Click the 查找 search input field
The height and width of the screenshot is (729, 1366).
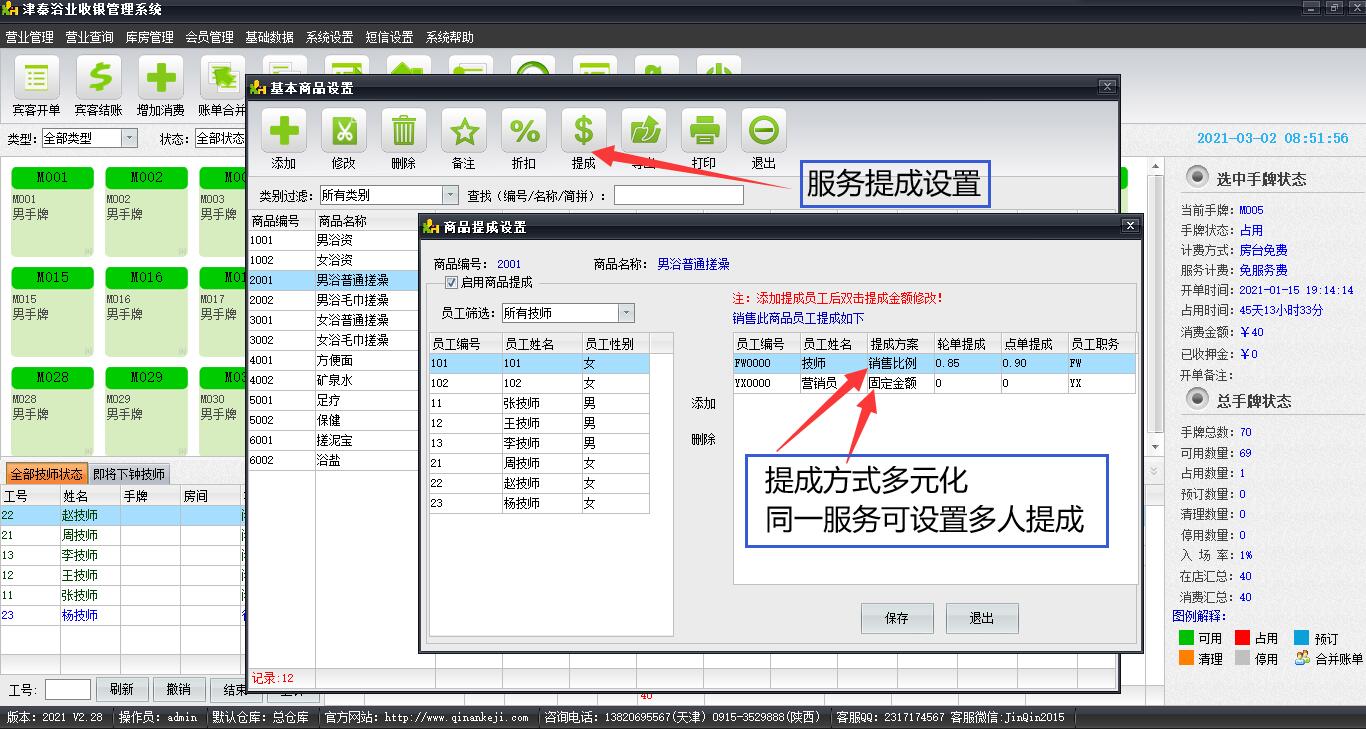(x=678, y=195)
